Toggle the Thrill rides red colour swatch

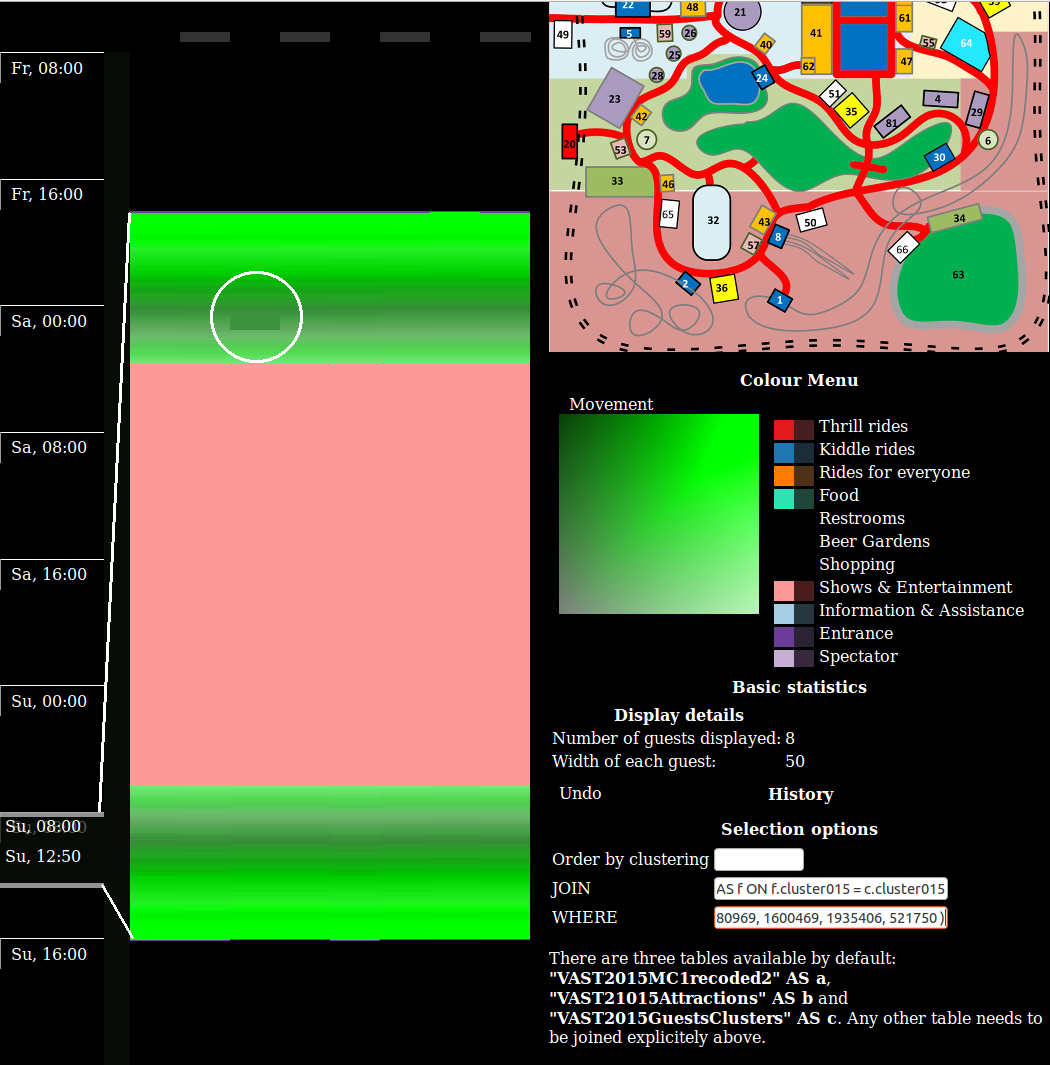784,428
